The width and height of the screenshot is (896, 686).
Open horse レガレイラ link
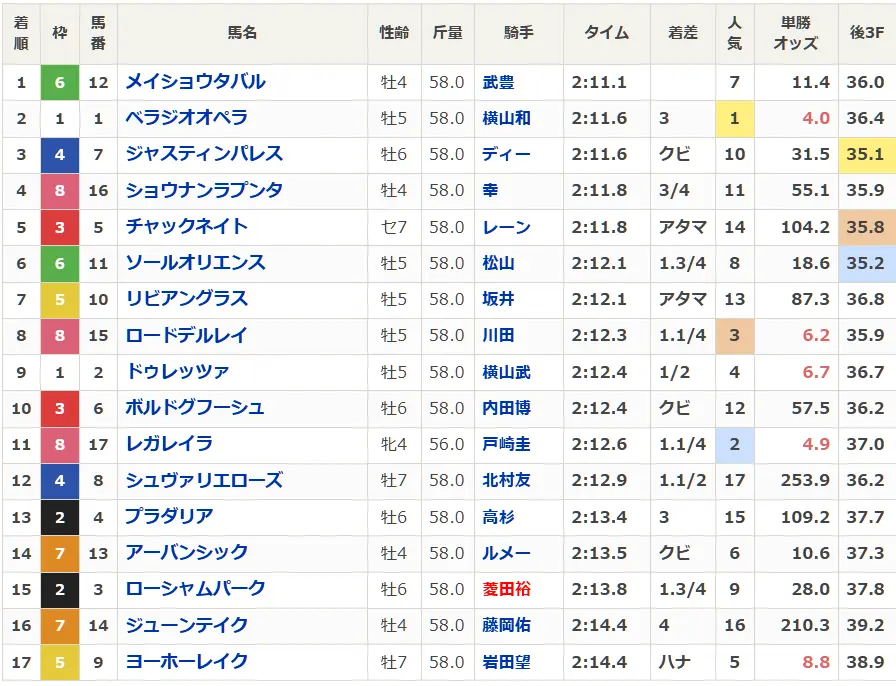coord(169,444)
